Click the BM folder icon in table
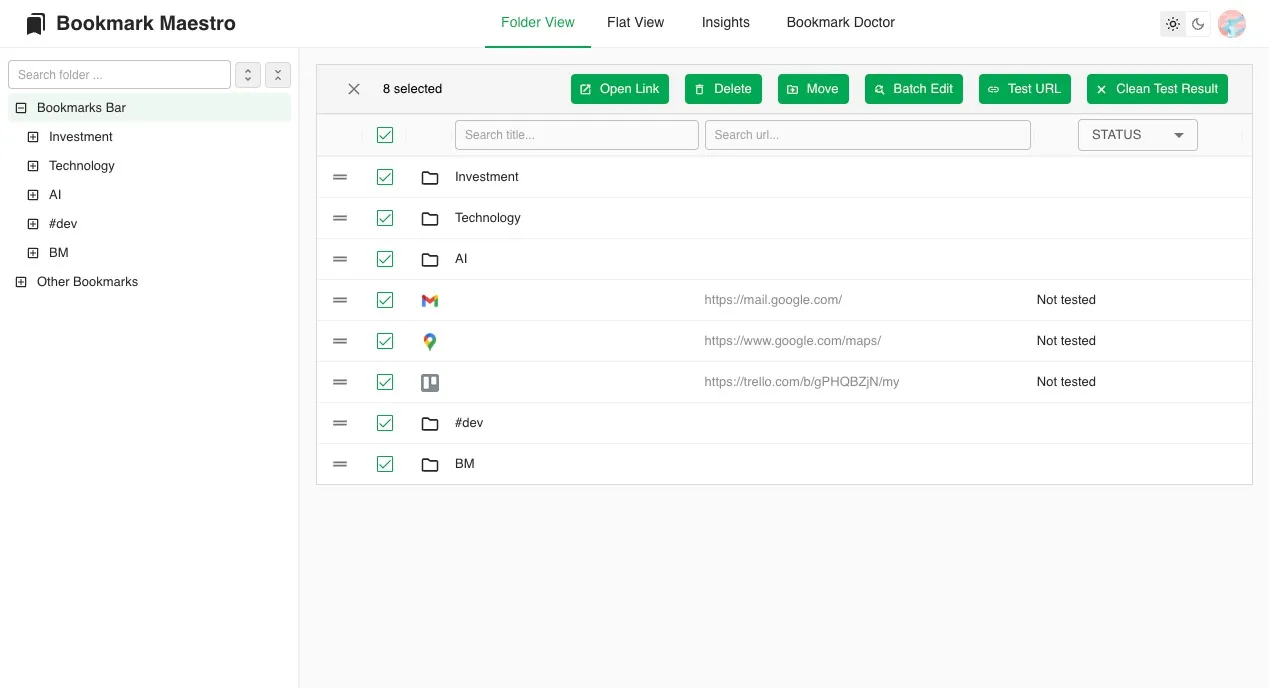This screenshot has height=688, width=1269. 430,465
